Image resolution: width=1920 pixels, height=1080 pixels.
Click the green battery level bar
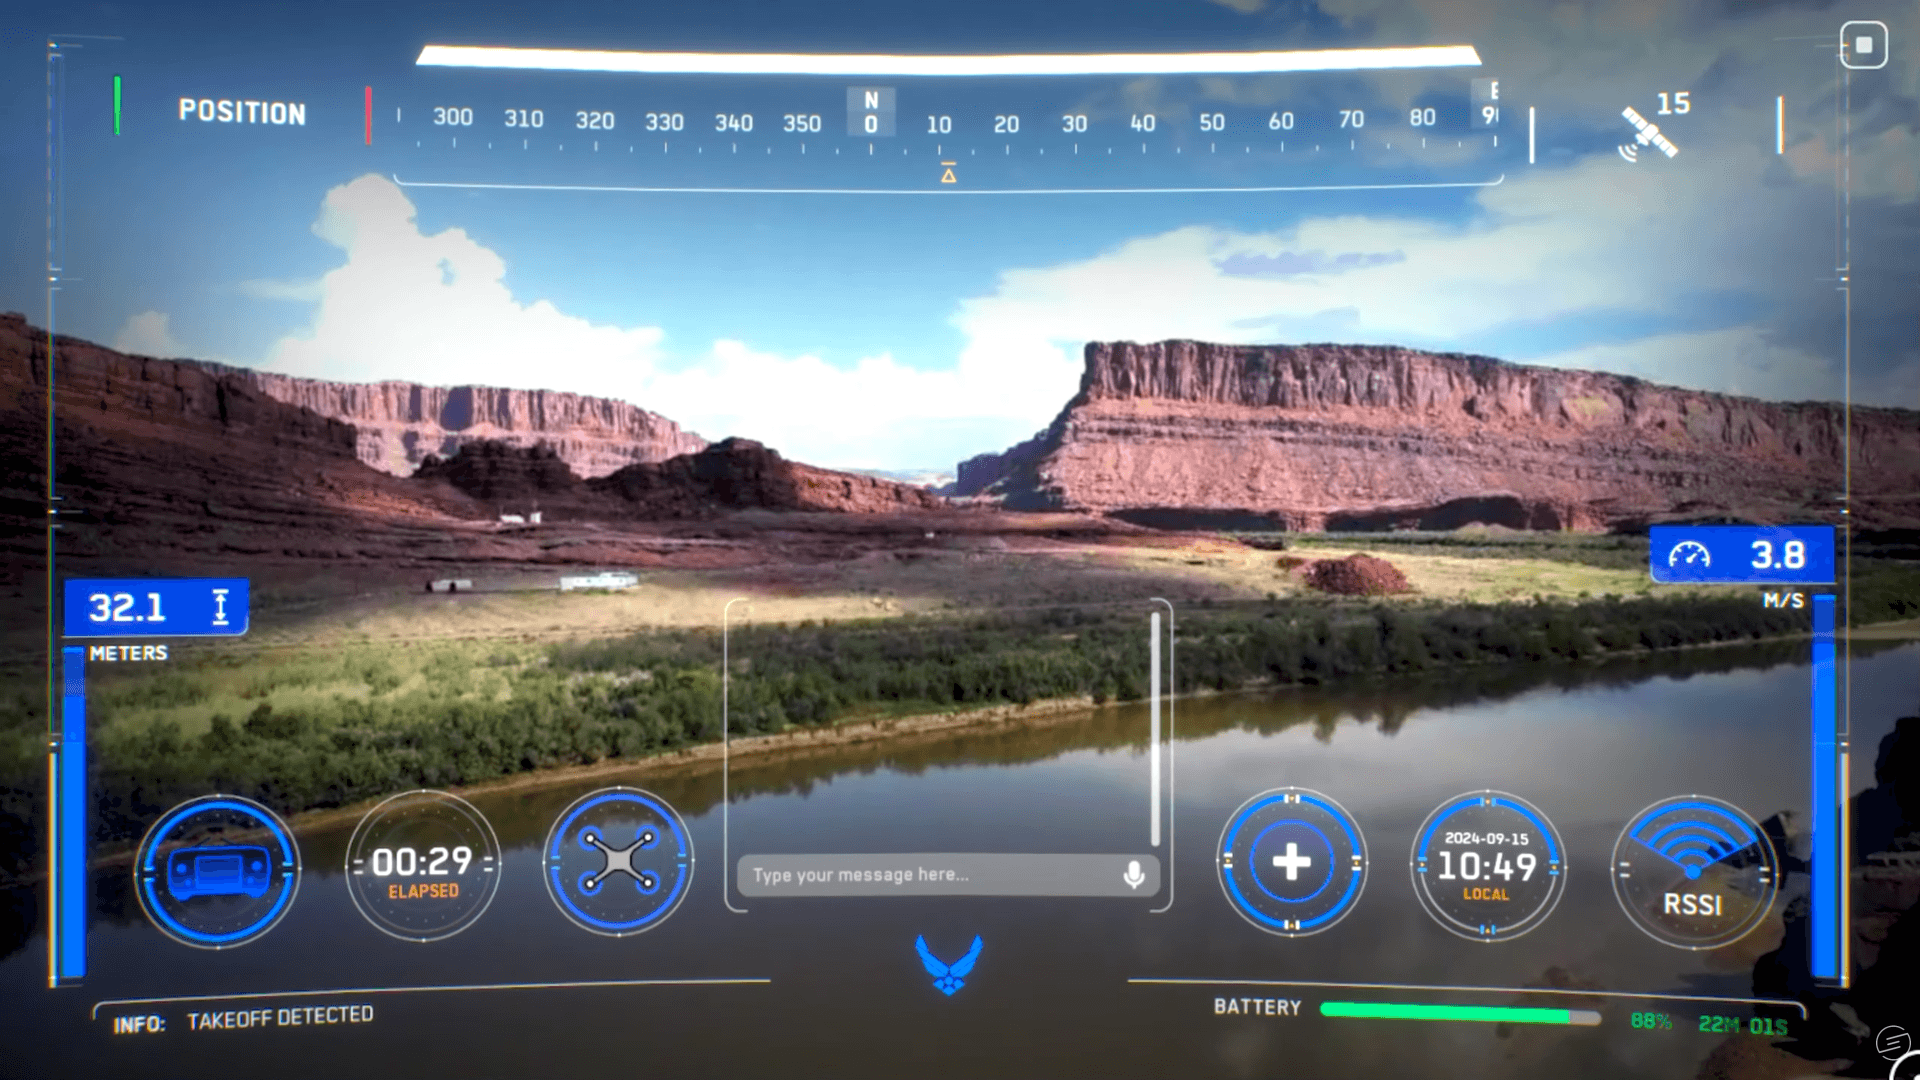coord(1445,1014)
